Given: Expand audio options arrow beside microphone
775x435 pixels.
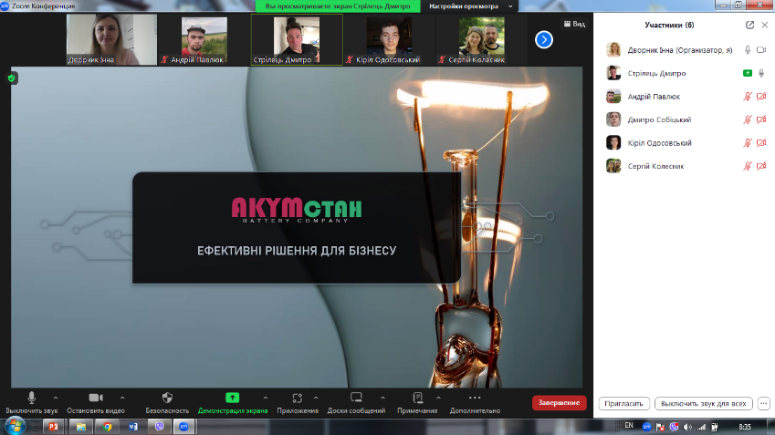Looking at the screenshot, I should click(55, 397).
